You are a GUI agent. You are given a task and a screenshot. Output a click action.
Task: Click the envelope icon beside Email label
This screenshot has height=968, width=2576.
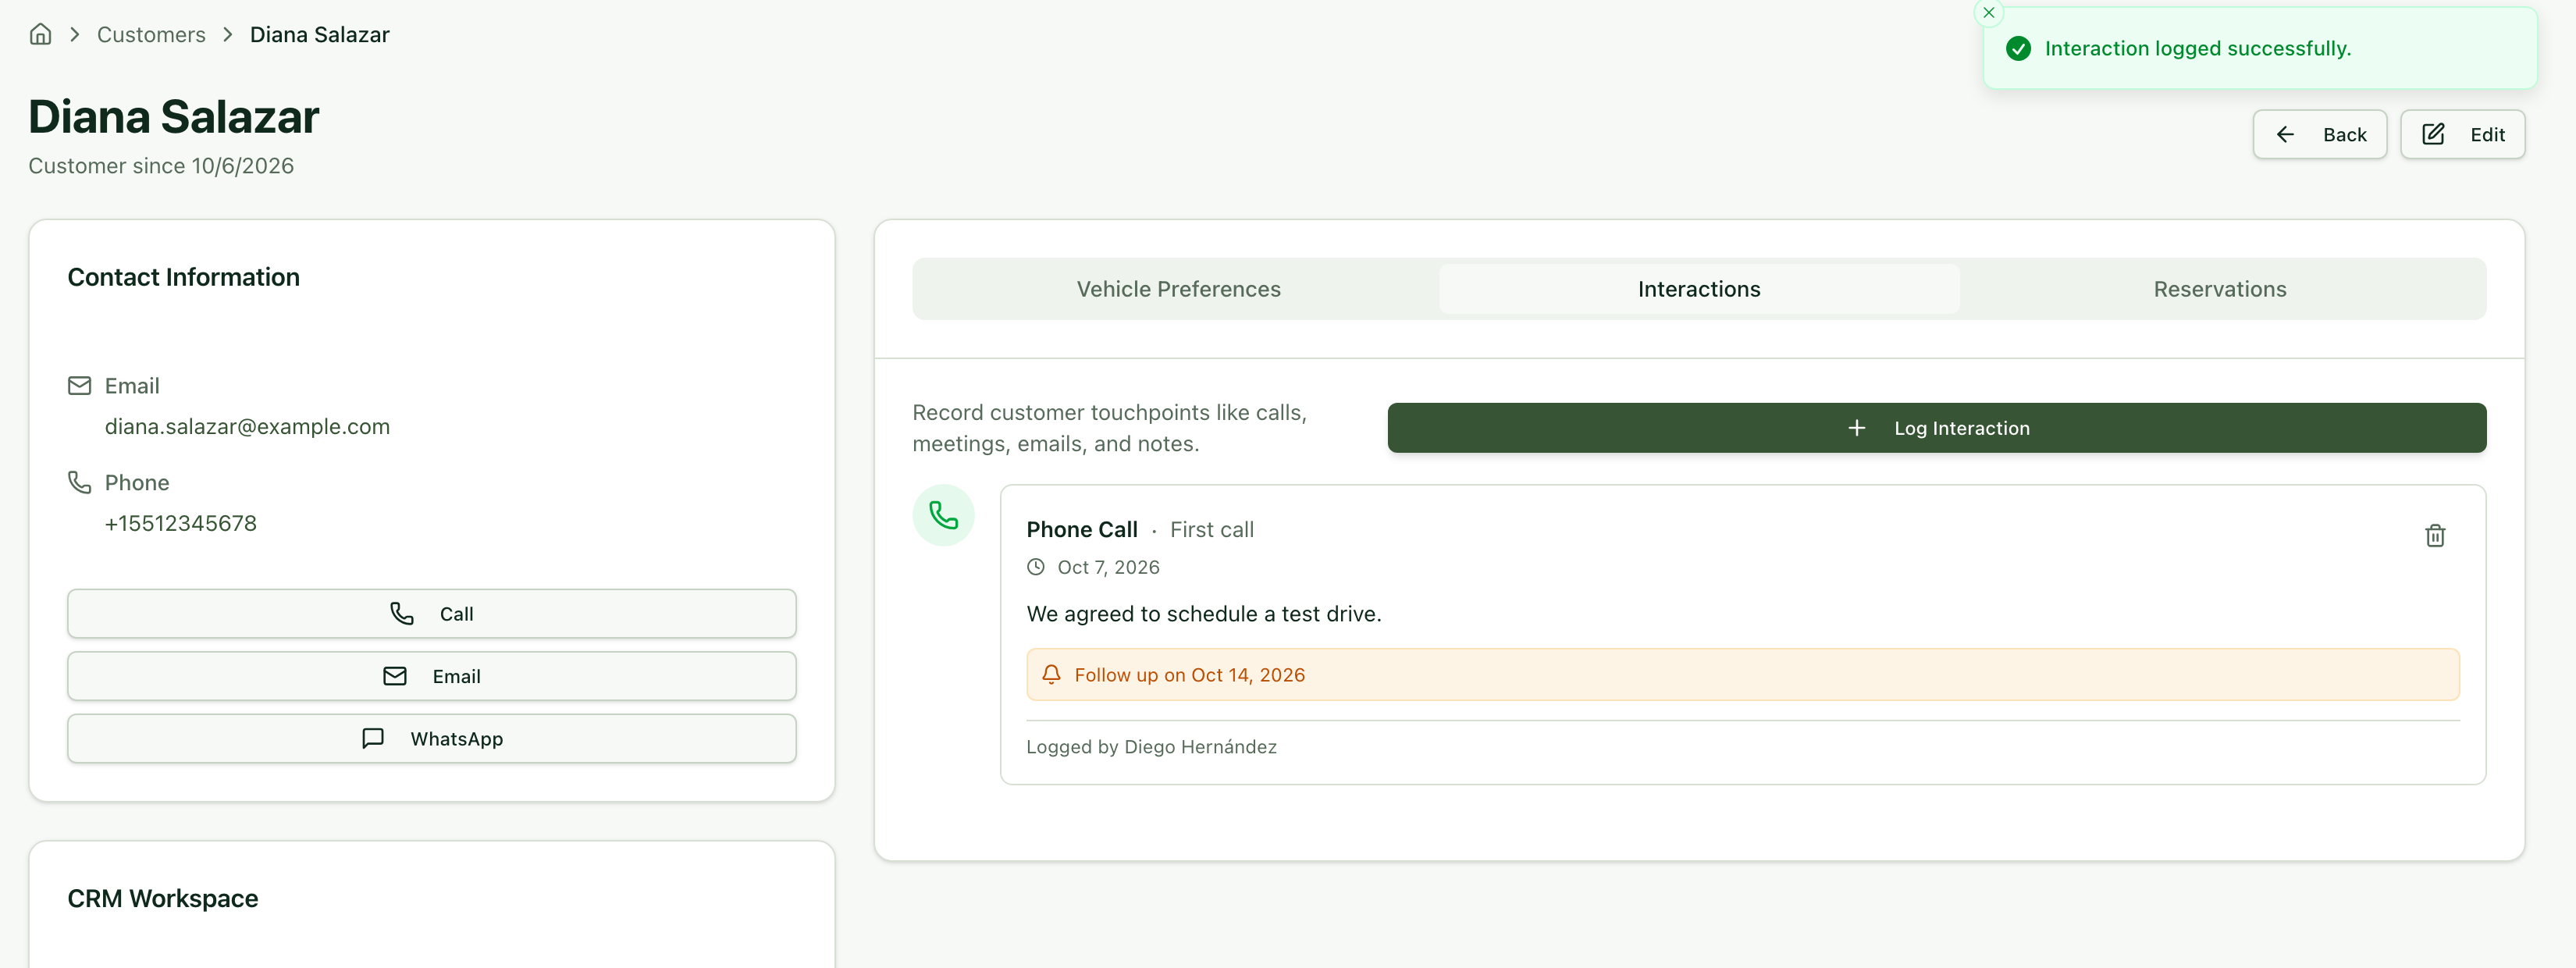coord(79,386)
